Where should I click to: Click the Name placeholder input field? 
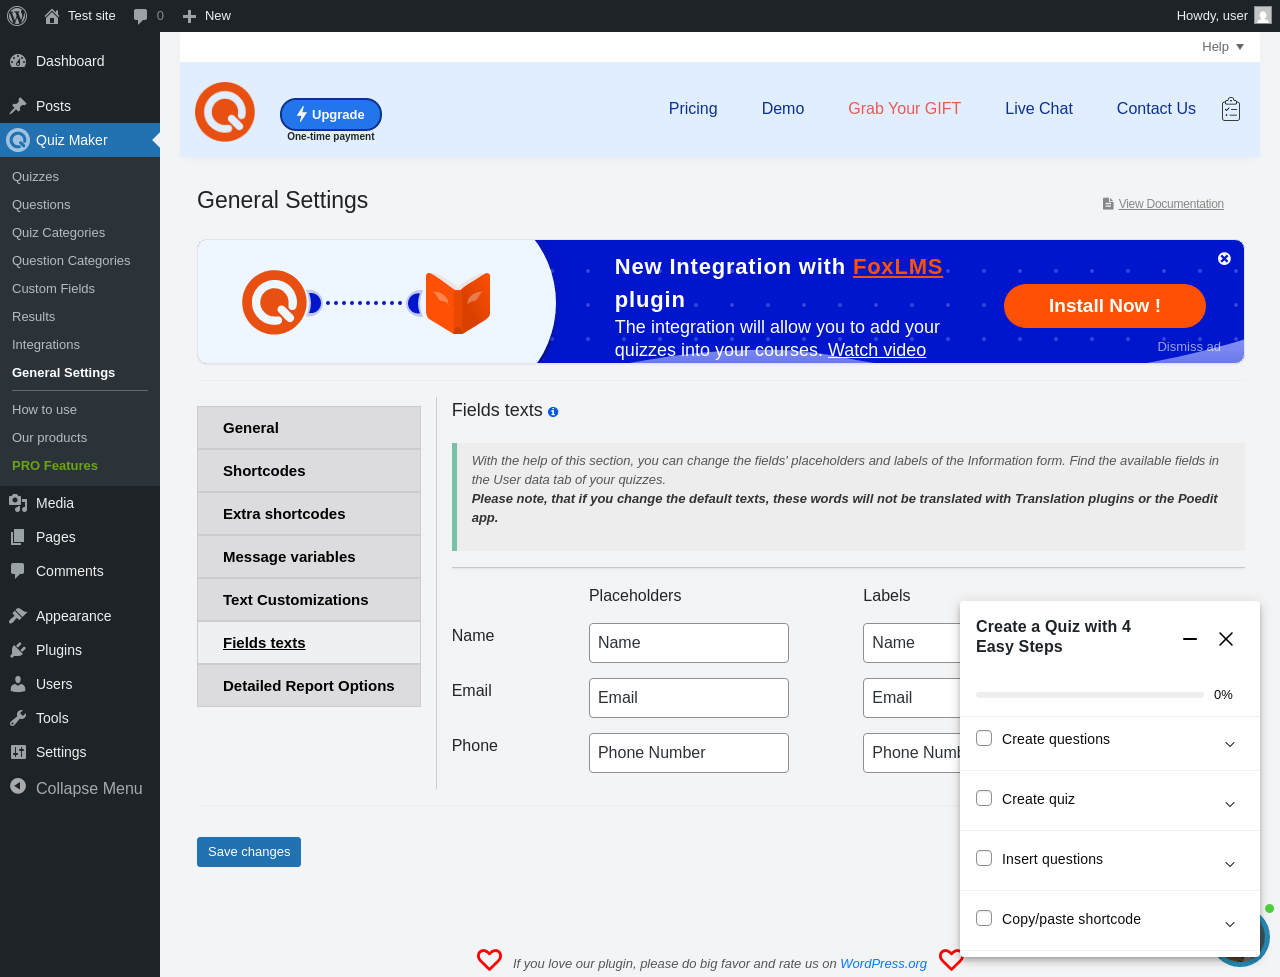(689, 643)
